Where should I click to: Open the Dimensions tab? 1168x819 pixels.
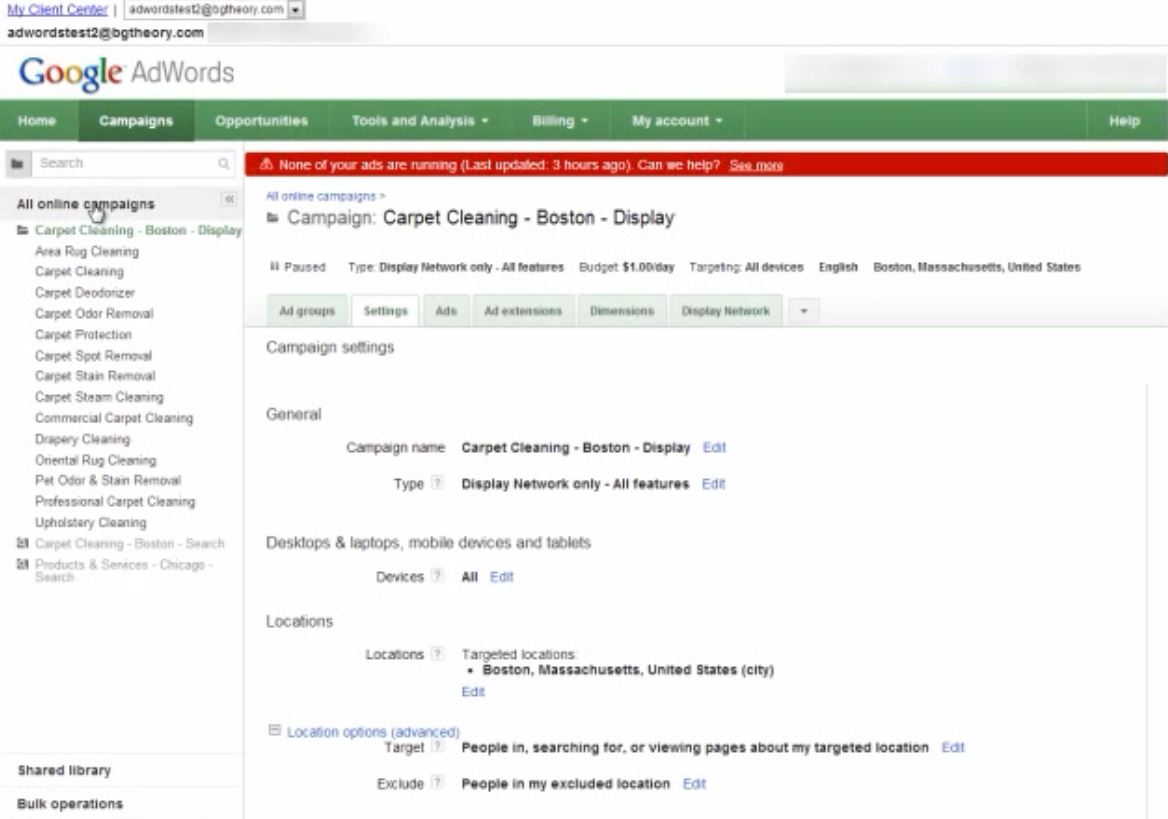click(x=621, y=311)
